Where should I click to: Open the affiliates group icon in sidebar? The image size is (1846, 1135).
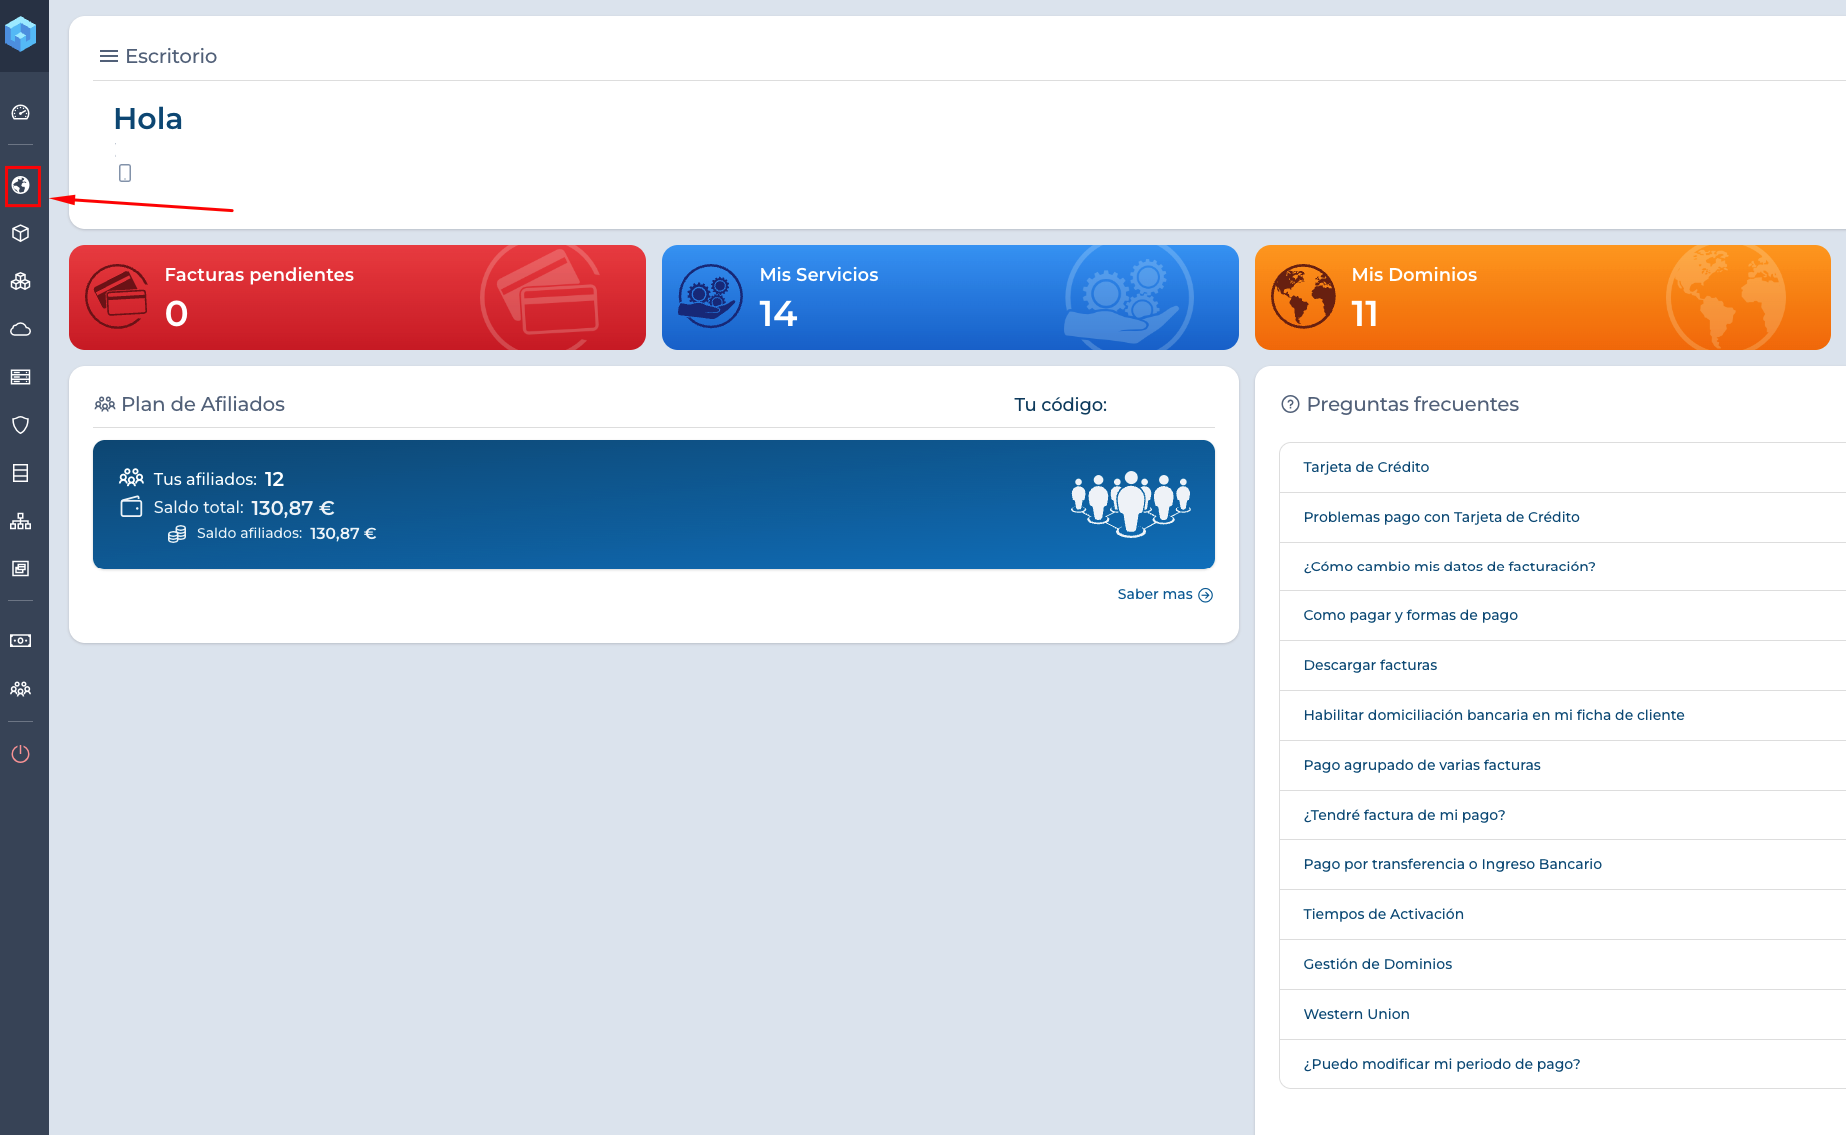[x=21, y=689]
